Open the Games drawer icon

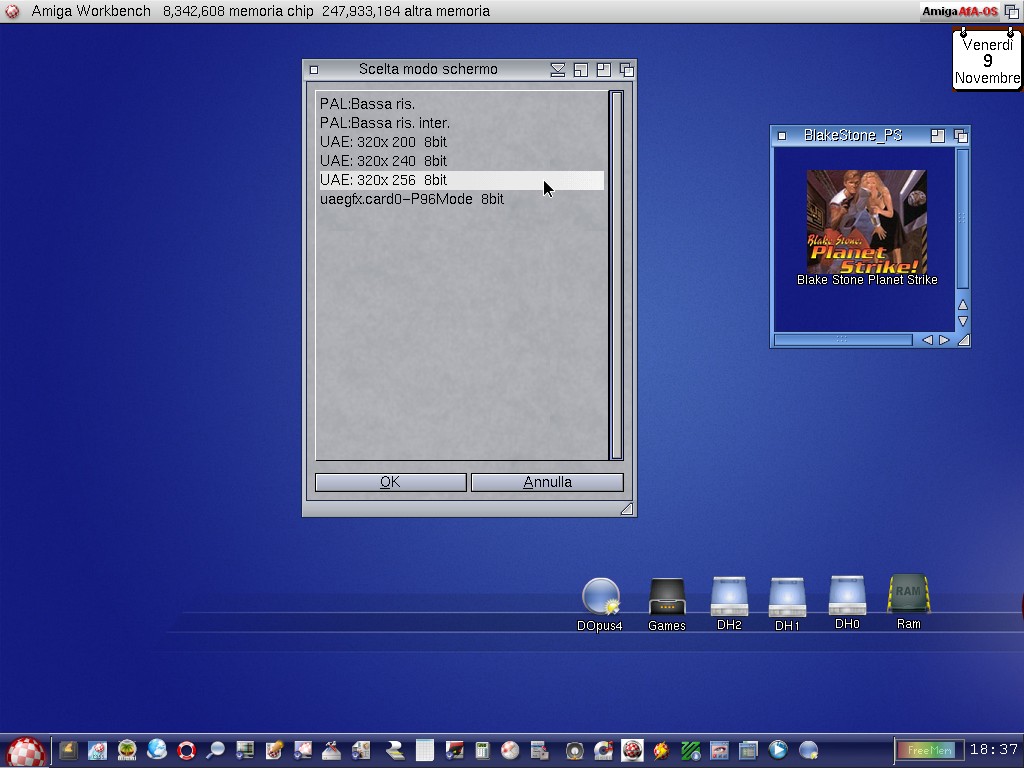[666, 598]
